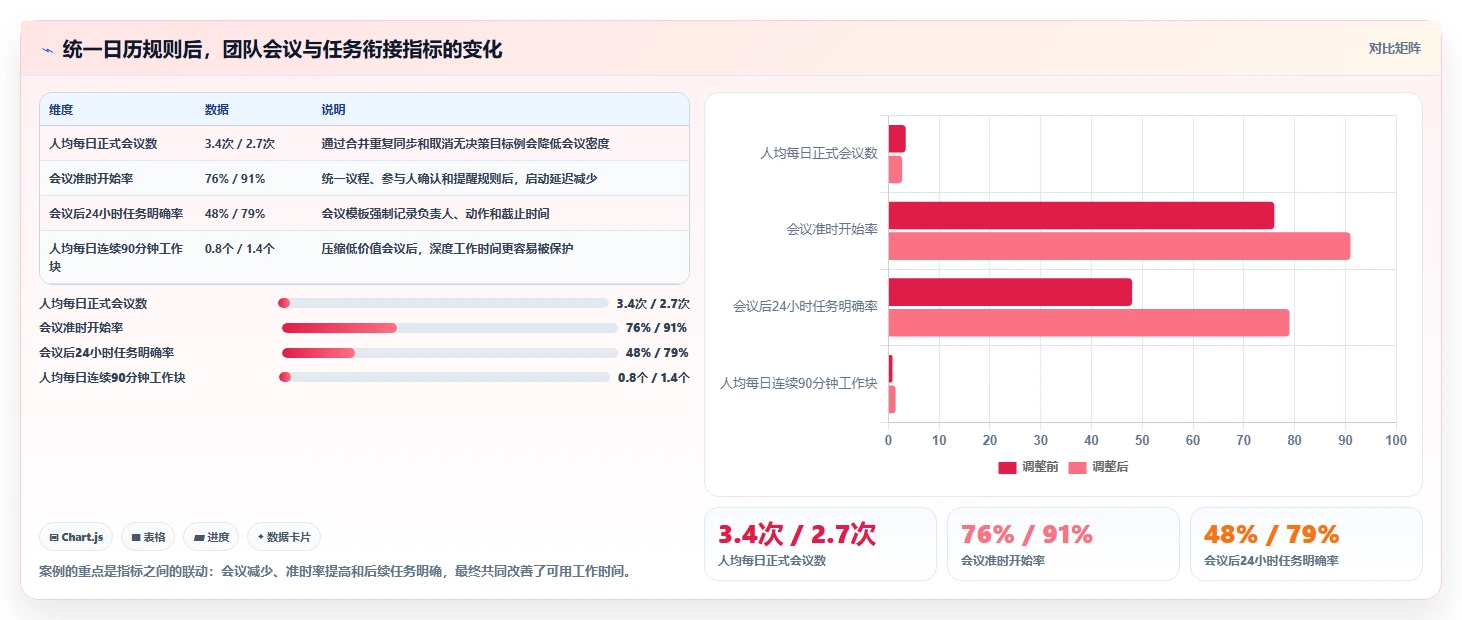The height and width of the screenshot is (620, 1462).
Task: Click the 会议准时开始率 progress bar
Action: (450, 328)
